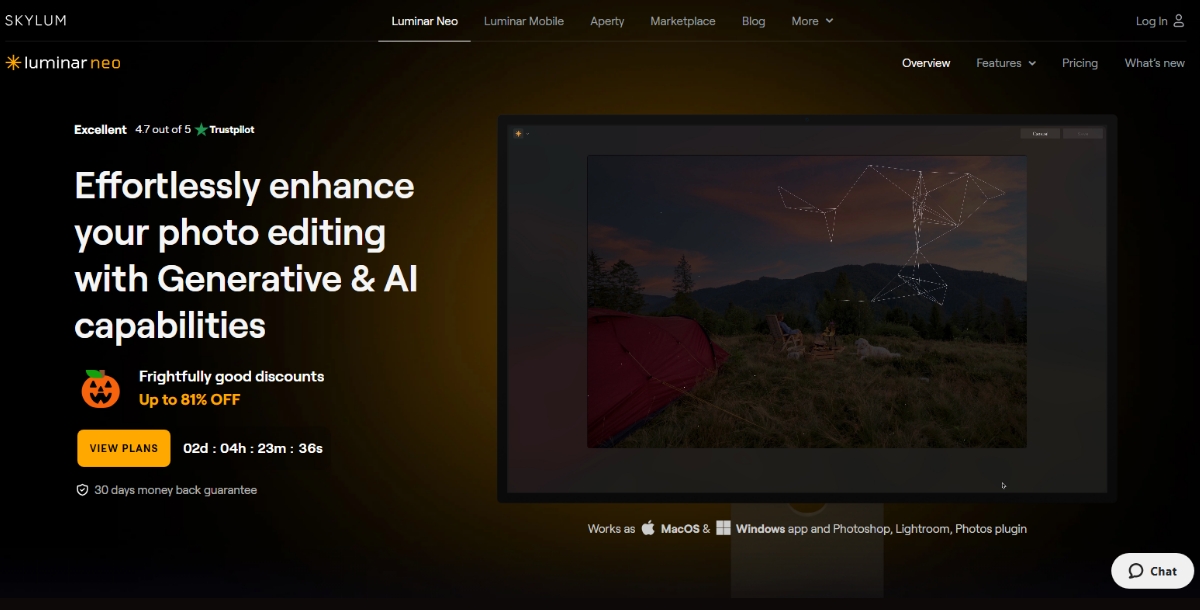Open the Luminar Mobile tab

point(524,21)
